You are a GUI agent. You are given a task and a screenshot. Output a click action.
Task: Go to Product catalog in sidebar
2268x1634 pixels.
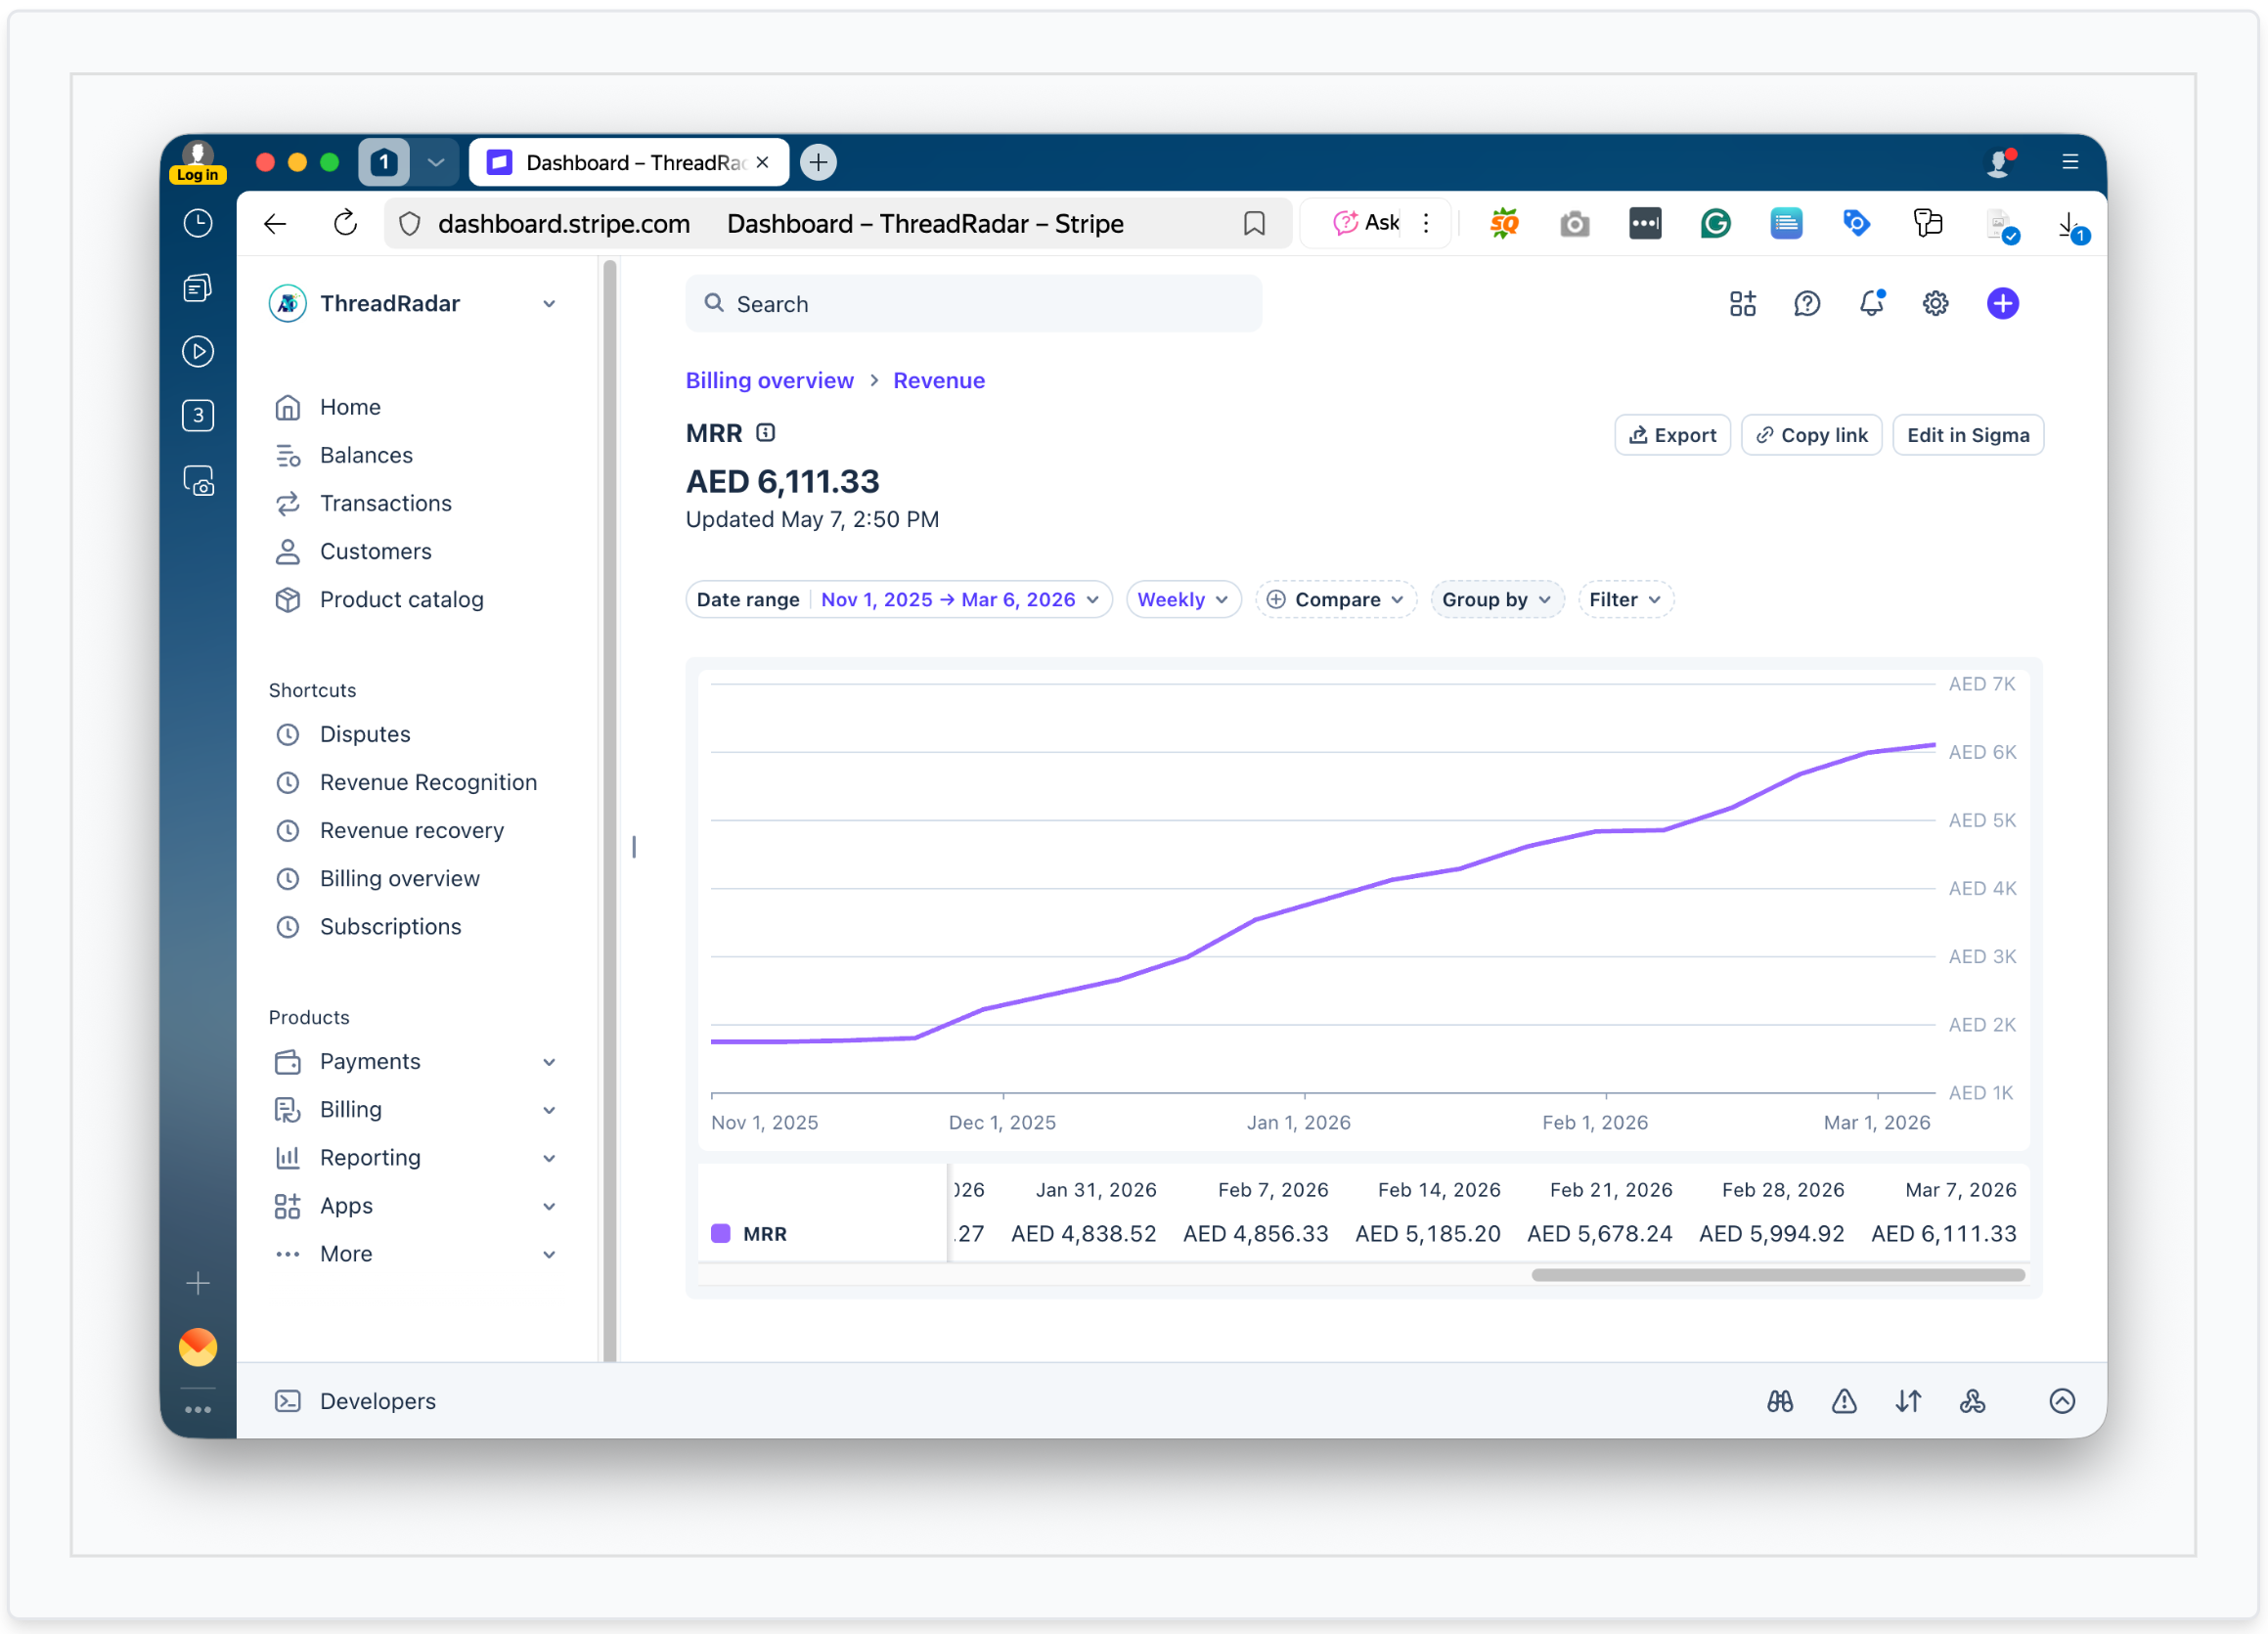click(401, 600)
